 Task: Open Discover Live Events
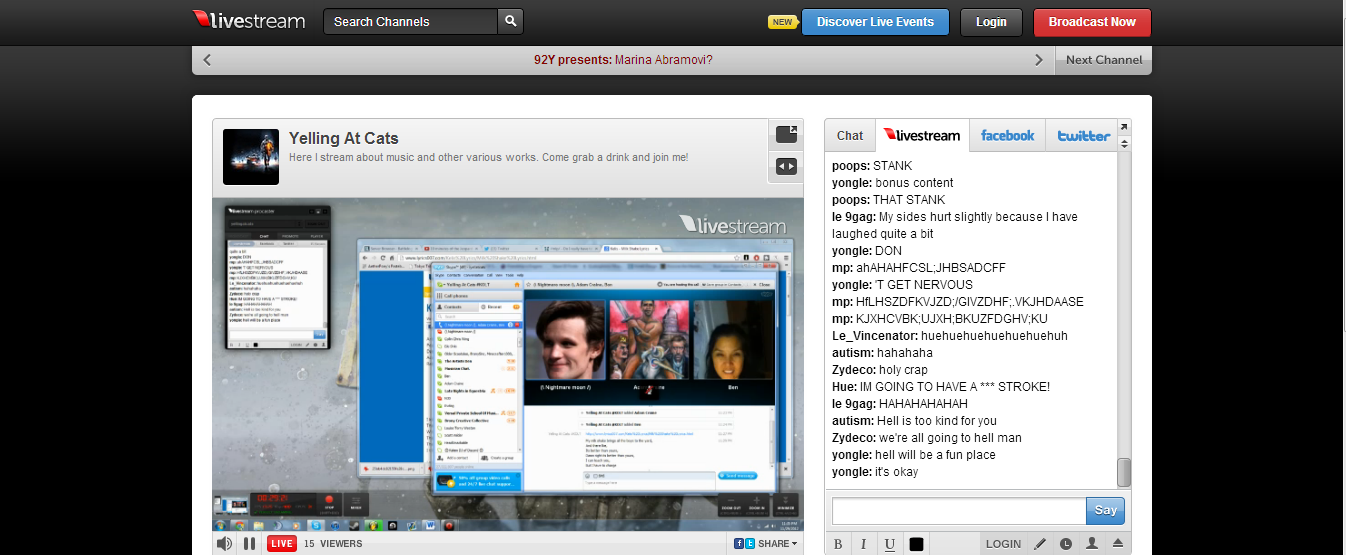[875, 22]
